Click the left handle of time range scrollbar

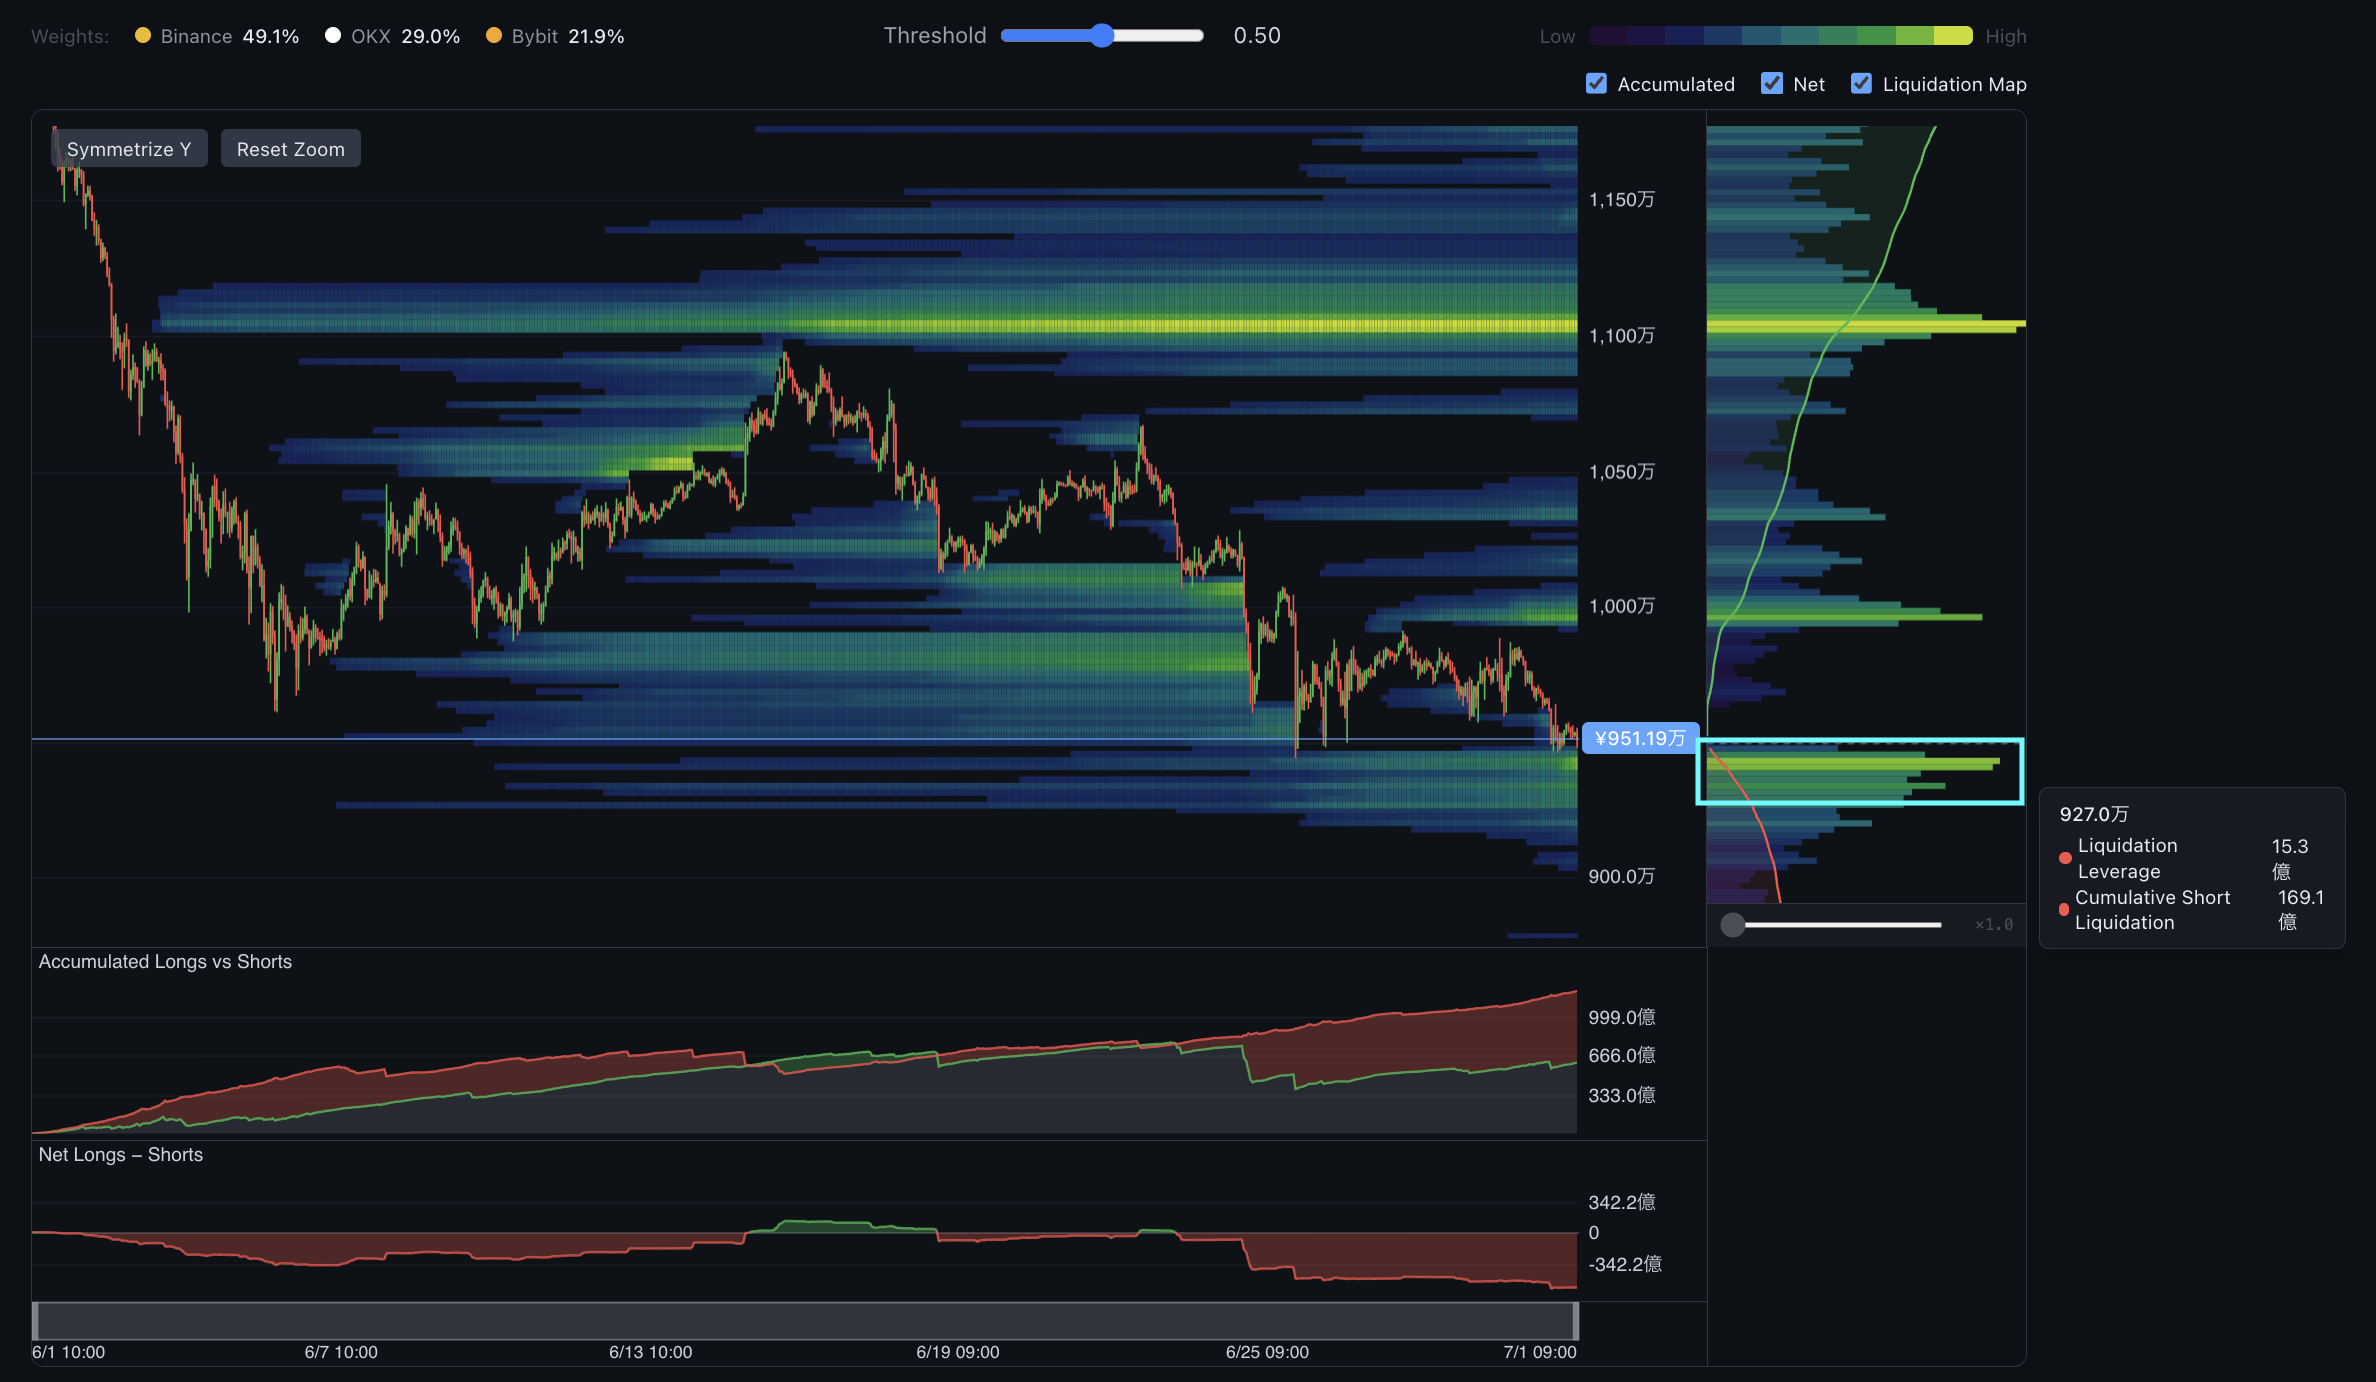point(36,1321)
